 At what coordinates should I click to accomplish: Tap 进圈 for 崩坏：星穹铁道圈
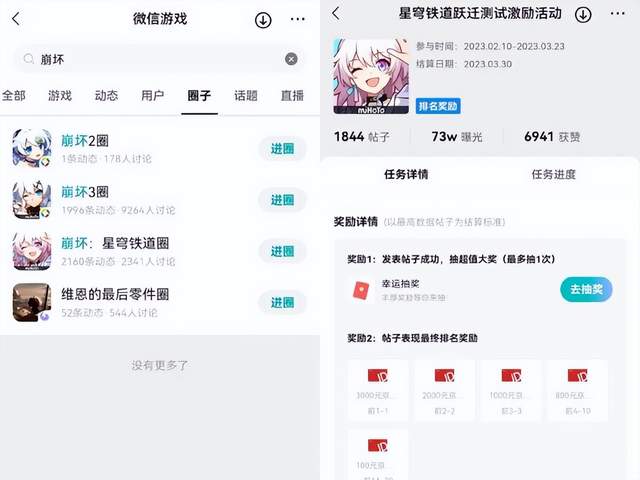click(x=282, y=251)
